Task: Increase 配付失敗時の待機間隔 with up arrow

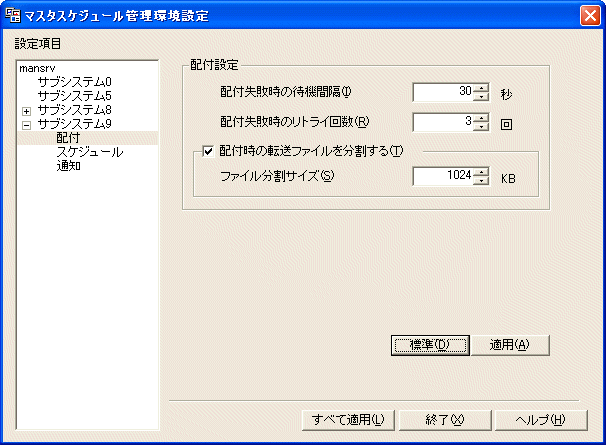Action: click(x=481, y=88)
